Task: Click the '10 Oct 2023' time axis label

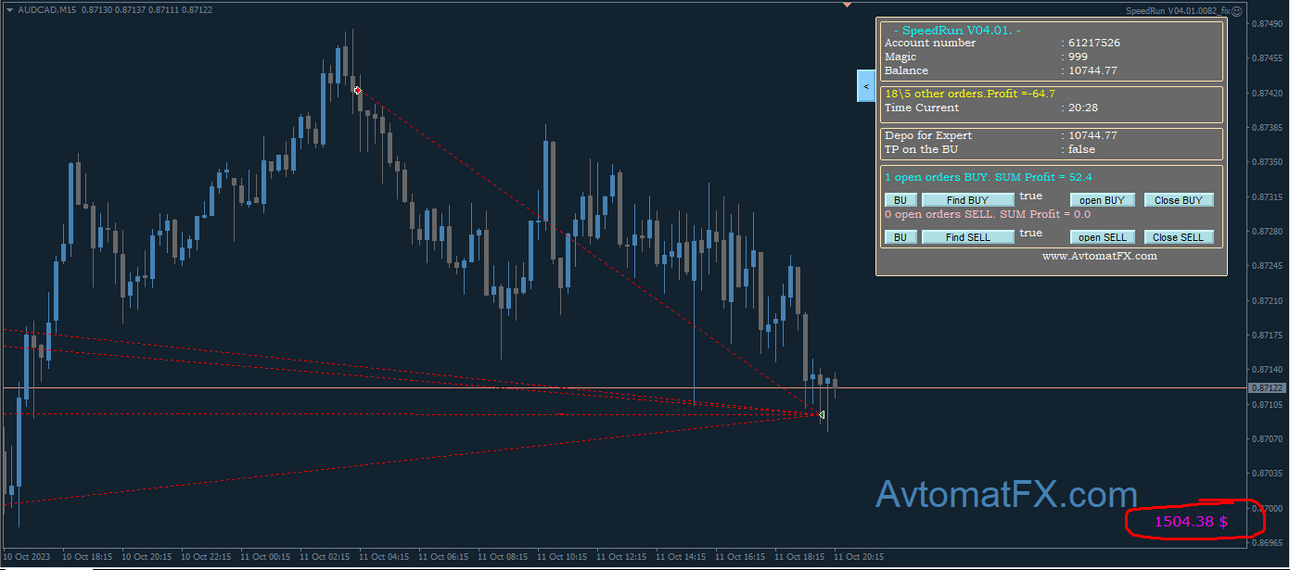Action: point(27,556)
